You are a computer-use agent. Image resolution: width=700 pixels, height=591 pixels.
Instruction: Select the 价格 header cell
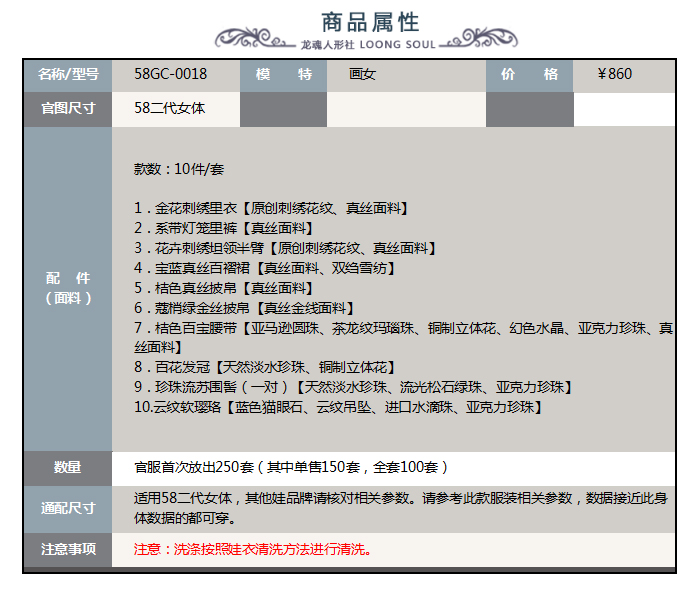(x=529, y=74)
